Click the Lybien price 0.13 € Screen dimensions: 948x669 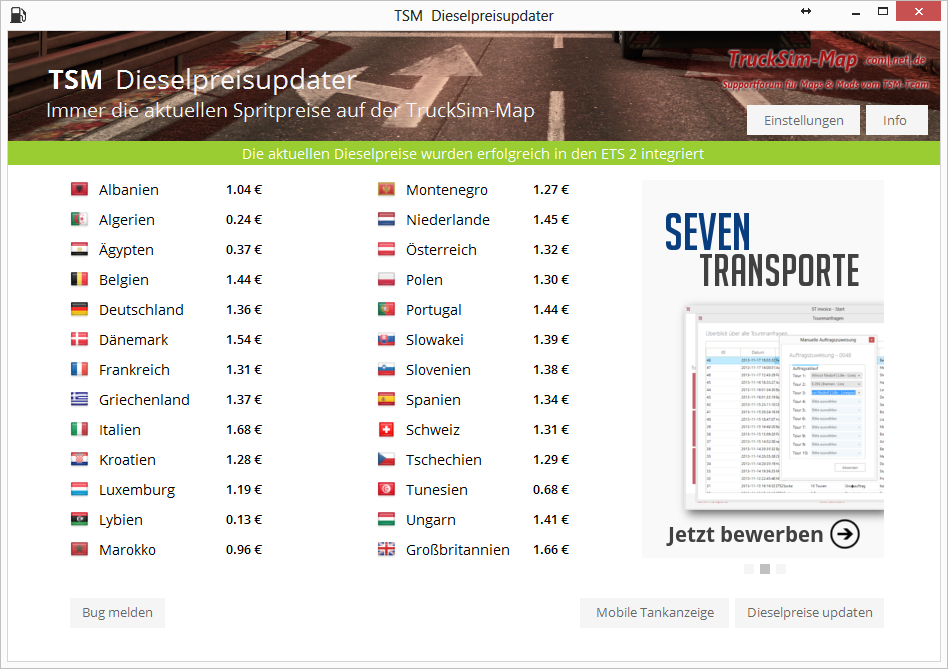point(244,520)
